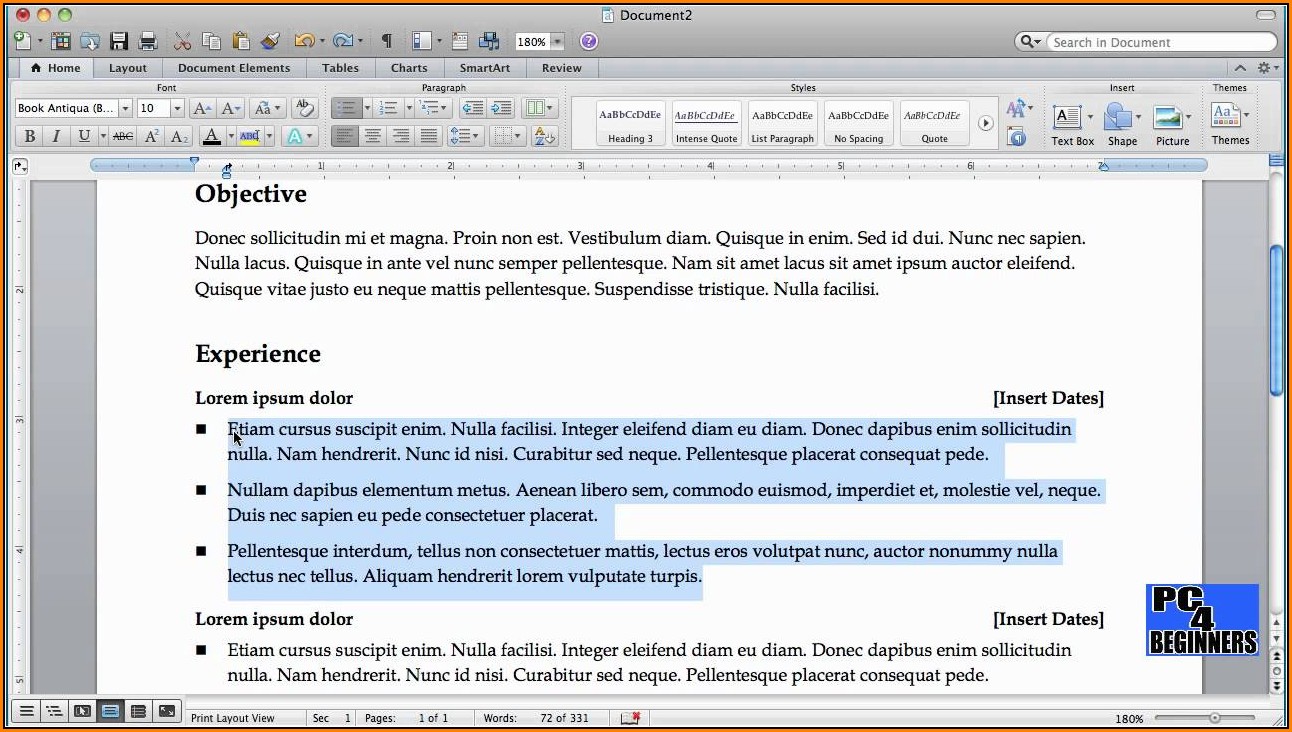Open the zoom percentage dropdown

tap(557, 42)
